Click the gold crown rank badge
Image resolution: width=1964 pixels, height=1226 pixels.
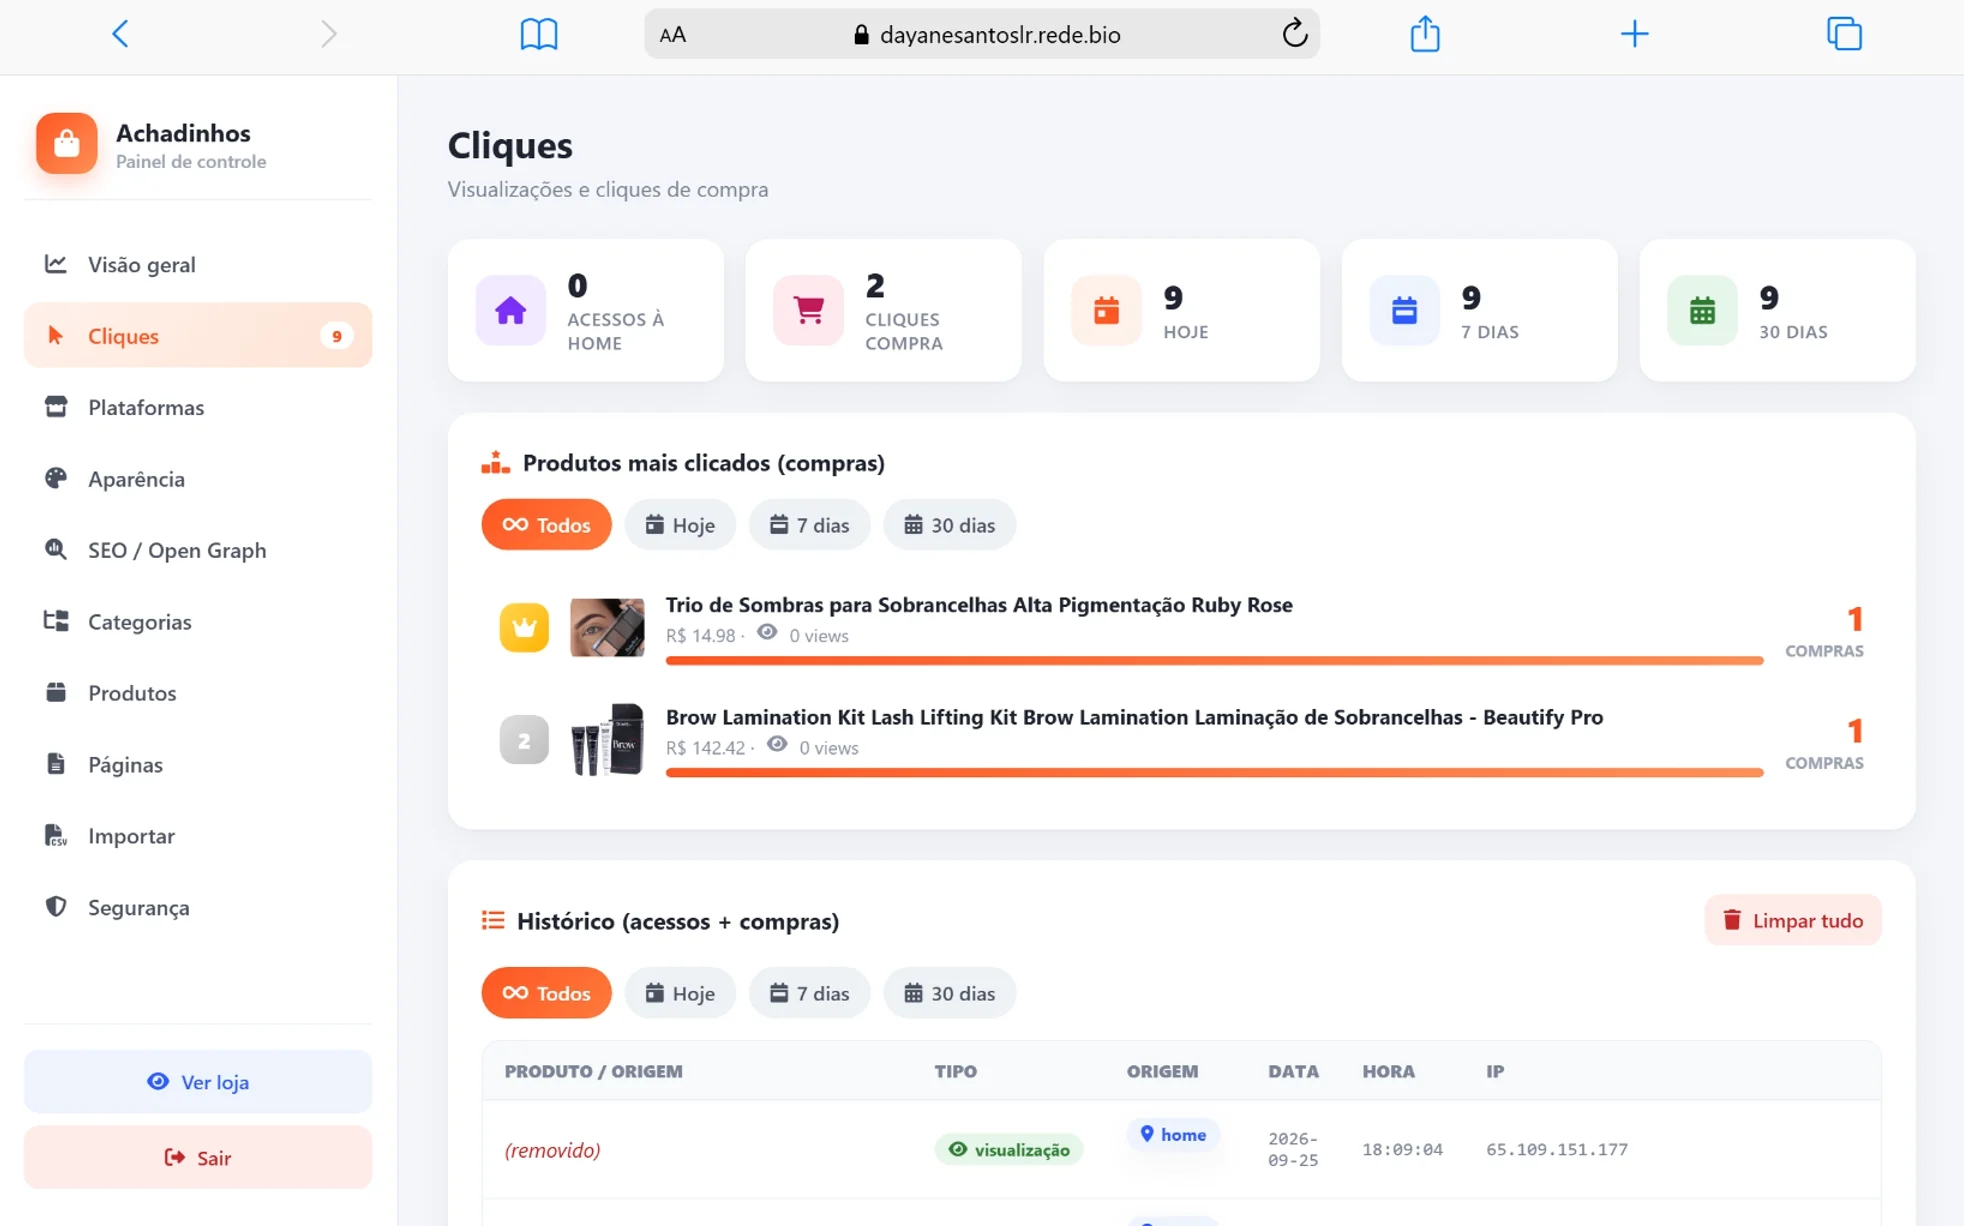pos(524,627)
